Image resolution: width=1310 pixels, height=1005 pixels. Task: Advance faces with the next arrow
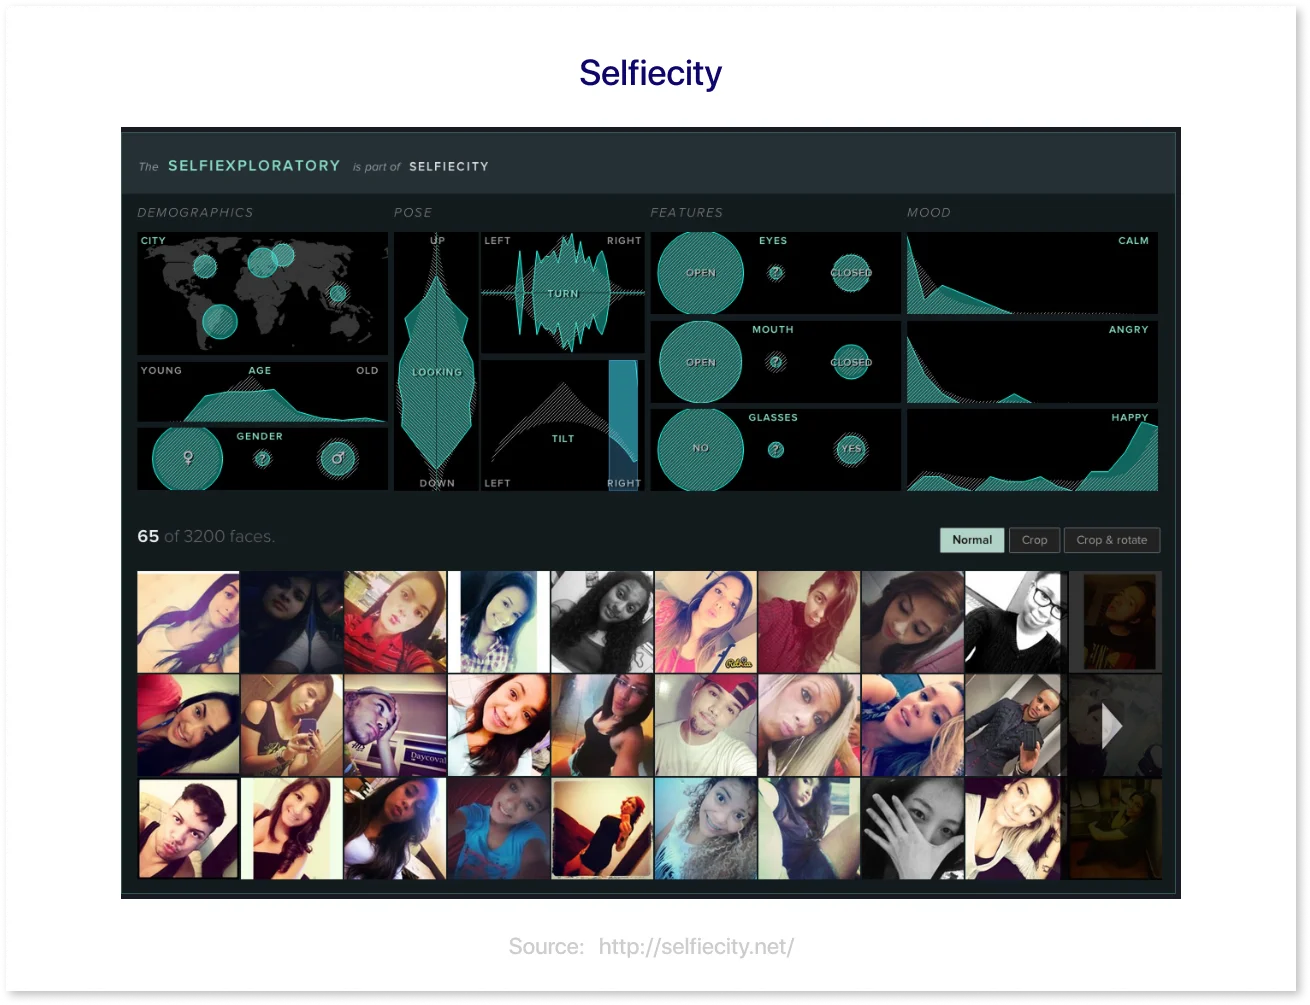click(1112, 726)
